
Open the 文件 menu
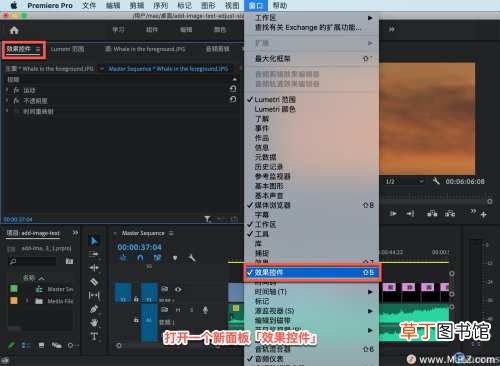(x=89, y=5)
